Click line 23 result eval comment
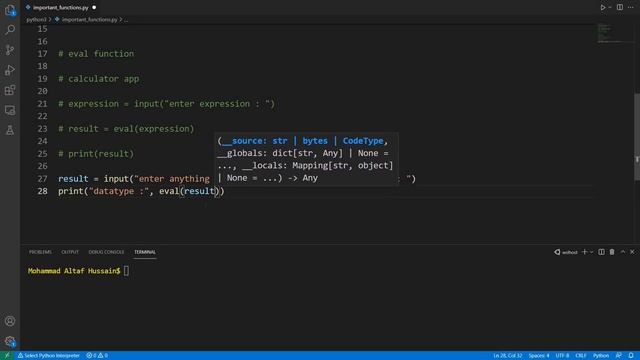This screenshot has width=640, height=360. [126, 129]
